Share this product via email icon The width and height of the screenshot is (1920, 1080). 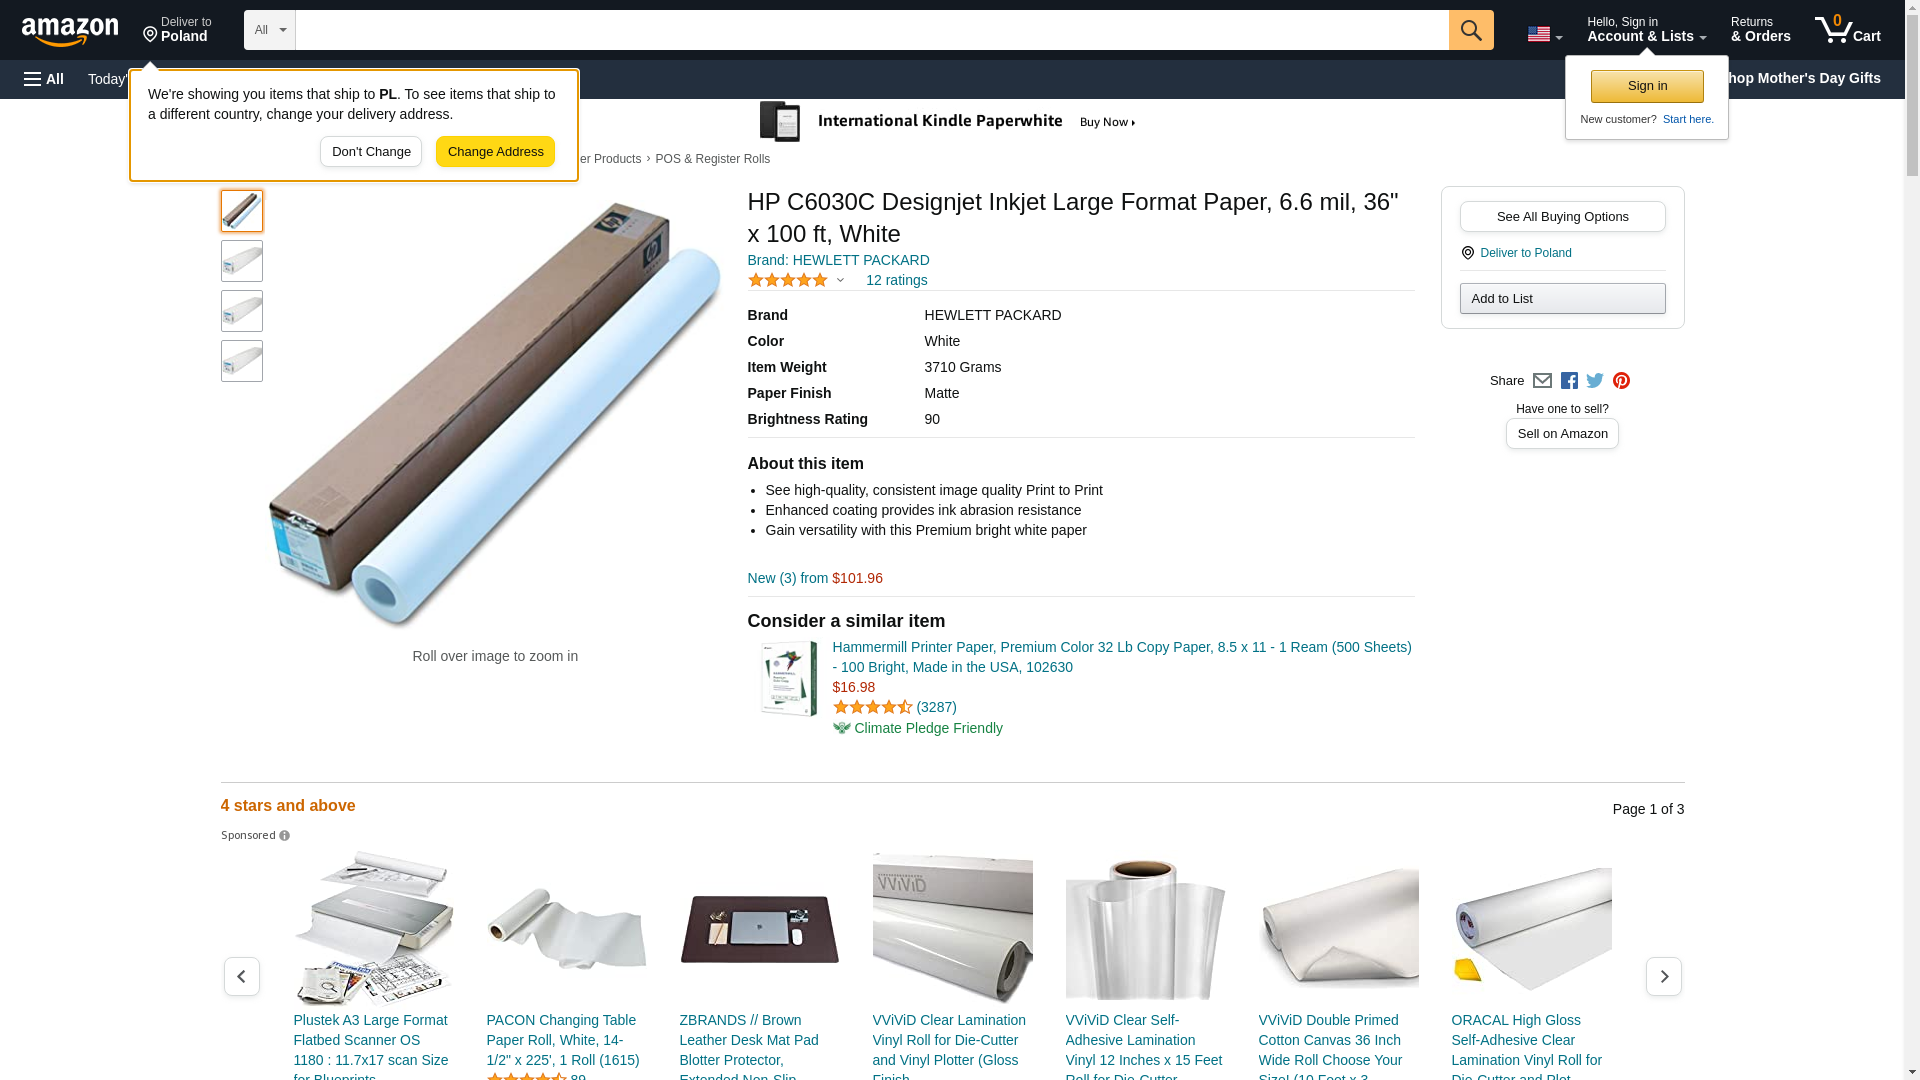point(1542,380)
